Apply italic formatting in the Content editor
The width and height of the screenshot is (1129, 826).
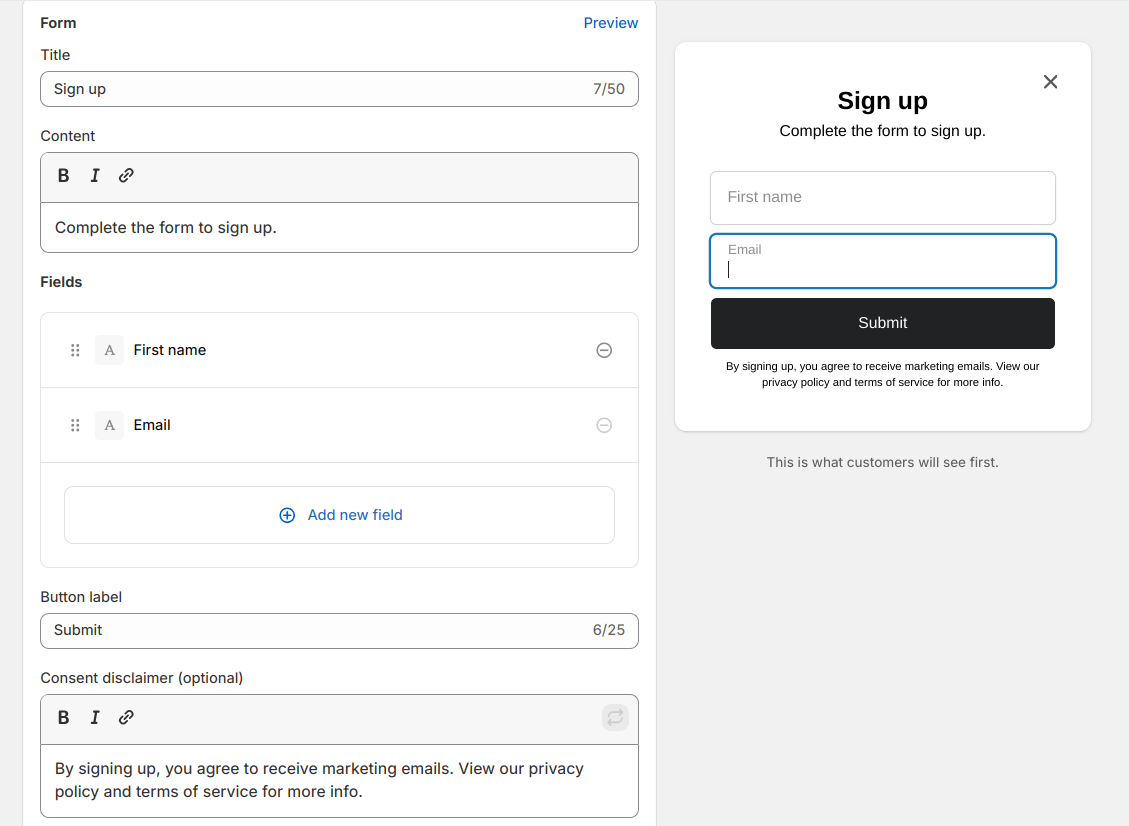[x=94, y=175]
